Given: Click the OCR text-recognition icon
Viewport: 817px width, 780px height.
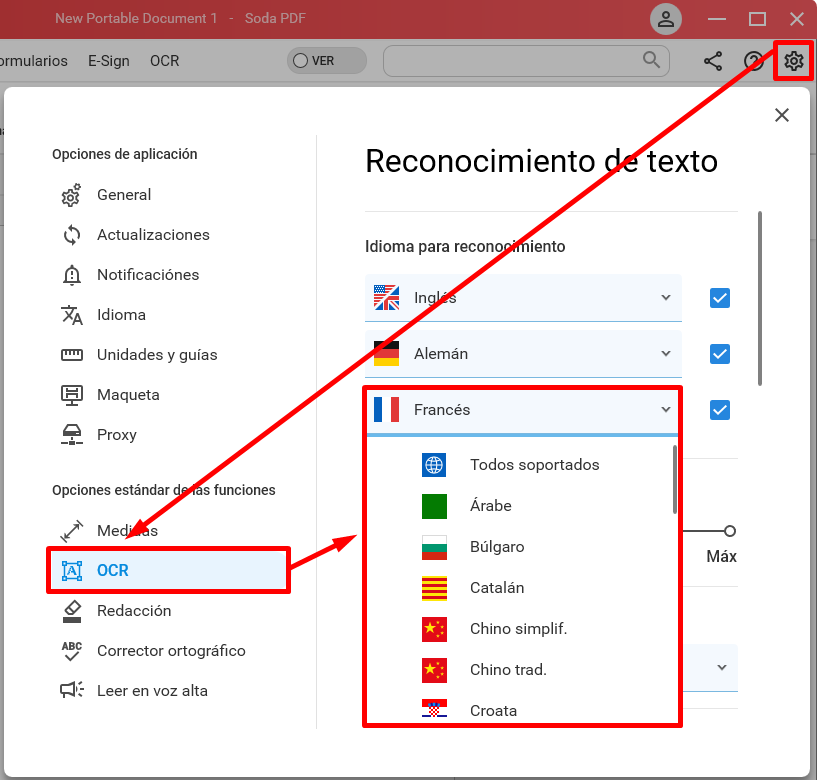Looking at the screenshot, I should click(x=71, y=571).
